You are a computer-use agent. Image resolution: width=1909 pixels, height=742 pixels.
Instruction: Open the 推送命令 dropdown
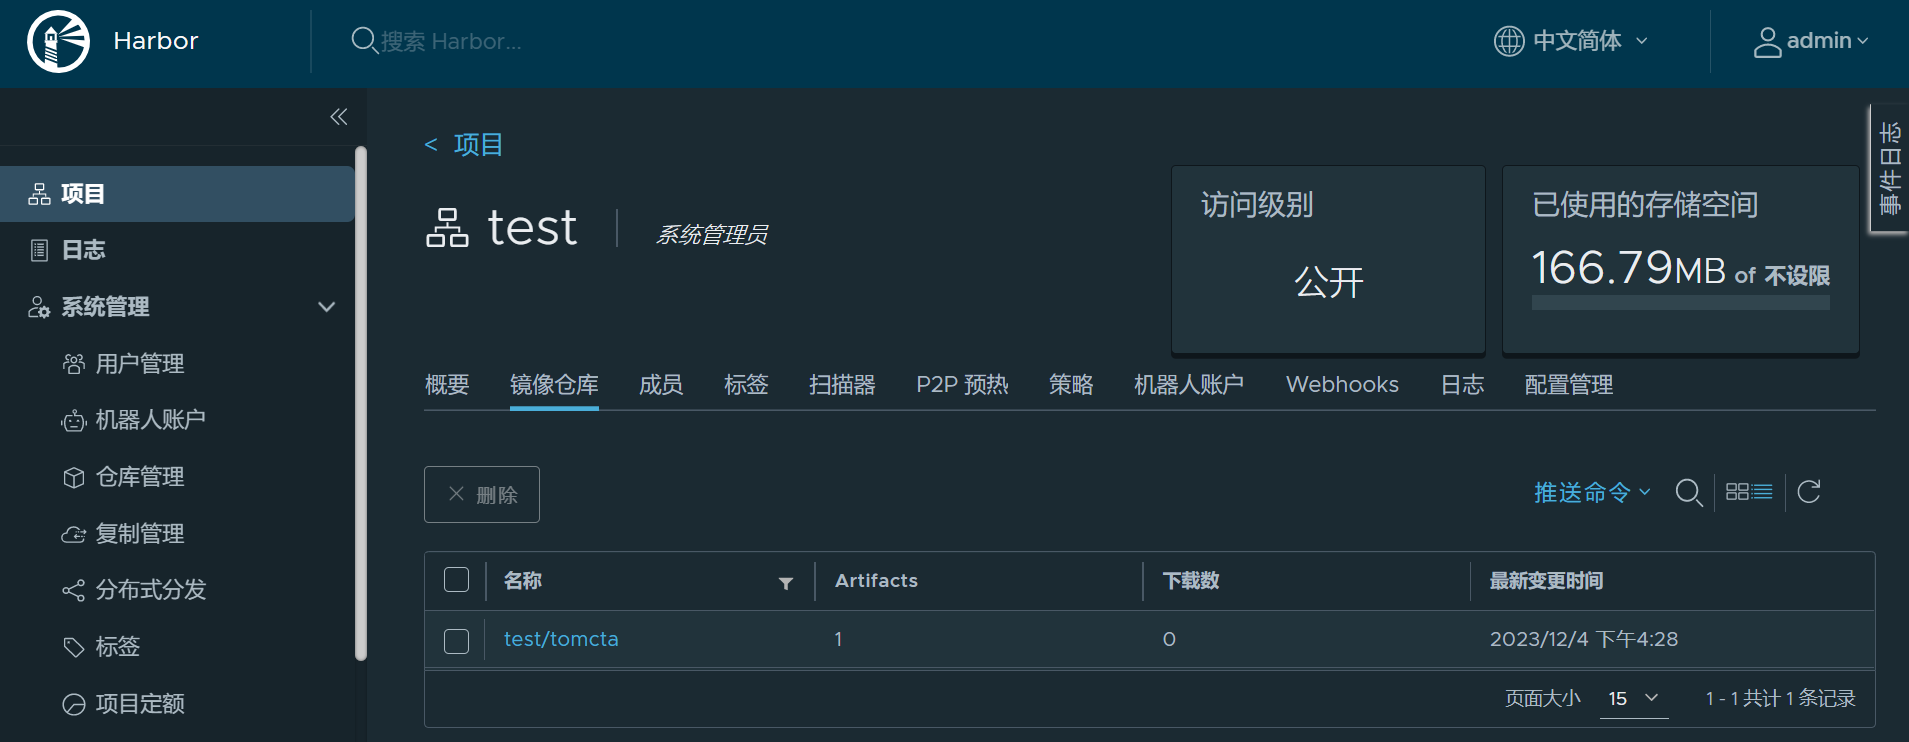click(x=1592, y=492)
